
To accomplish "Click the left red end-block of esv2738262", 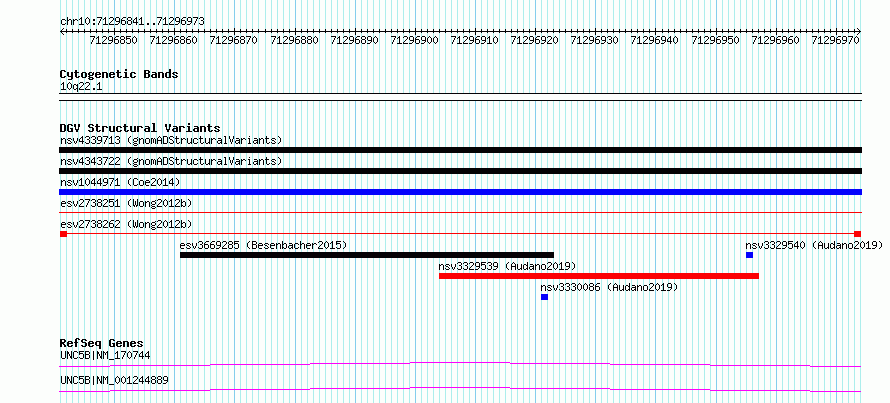I will pyautogui.click(x=64, y=234).
